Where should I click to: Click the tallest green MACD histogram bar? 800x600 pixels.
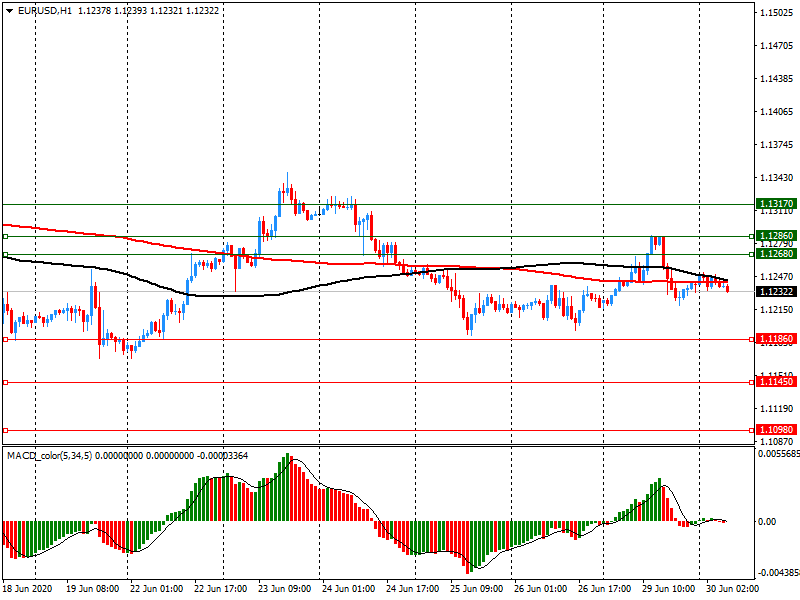coord(287,488)
